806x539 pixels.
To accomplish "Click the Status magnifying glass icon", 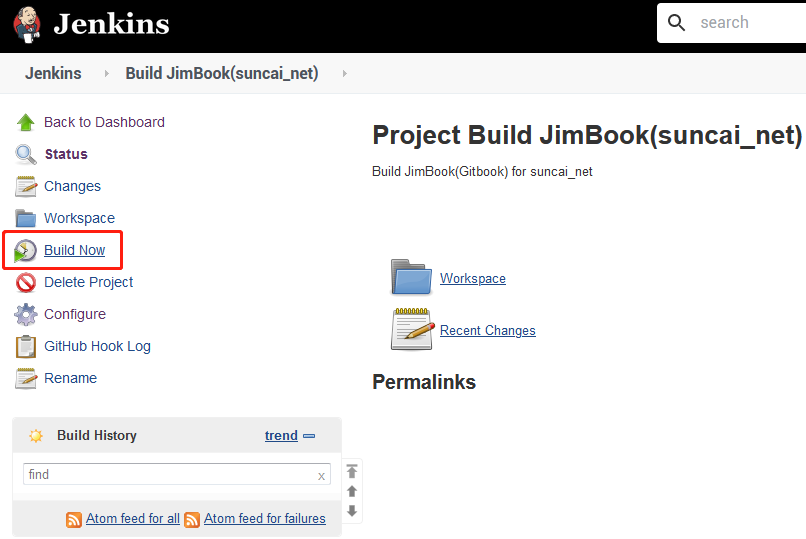I will pos(26,154).
